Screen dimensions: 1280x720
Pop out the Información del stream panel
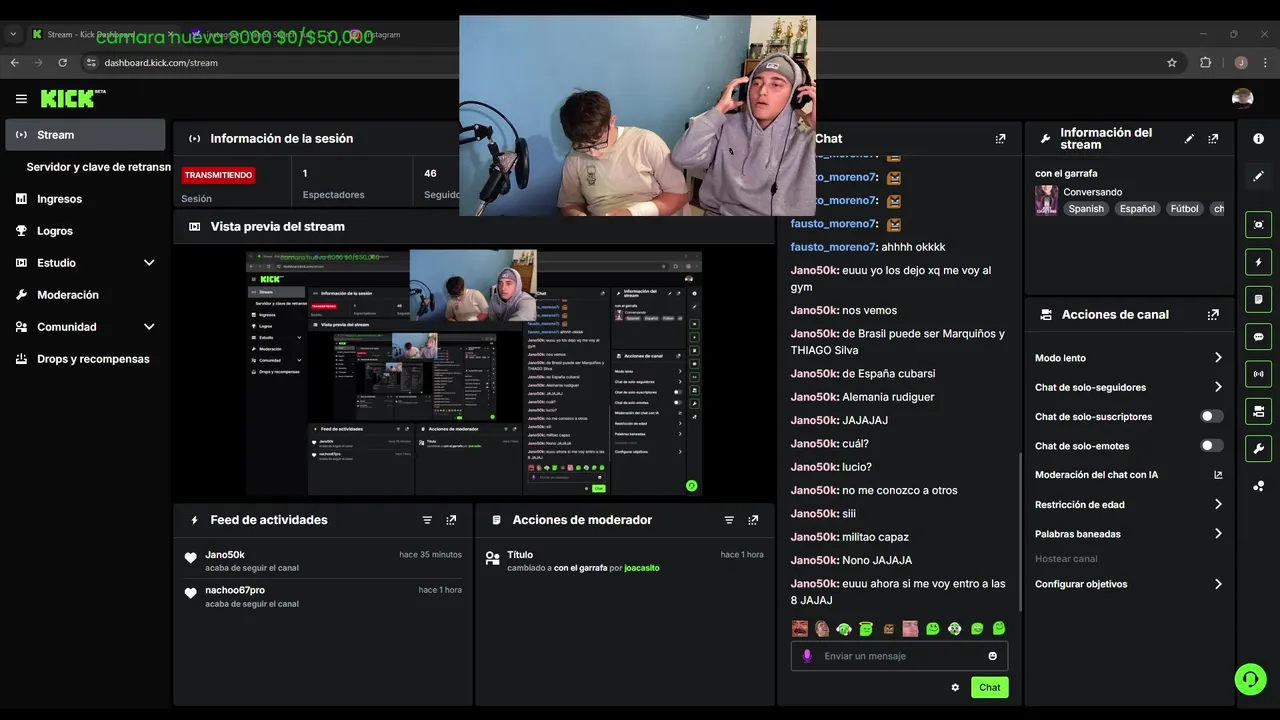[x=1213, y=139]
